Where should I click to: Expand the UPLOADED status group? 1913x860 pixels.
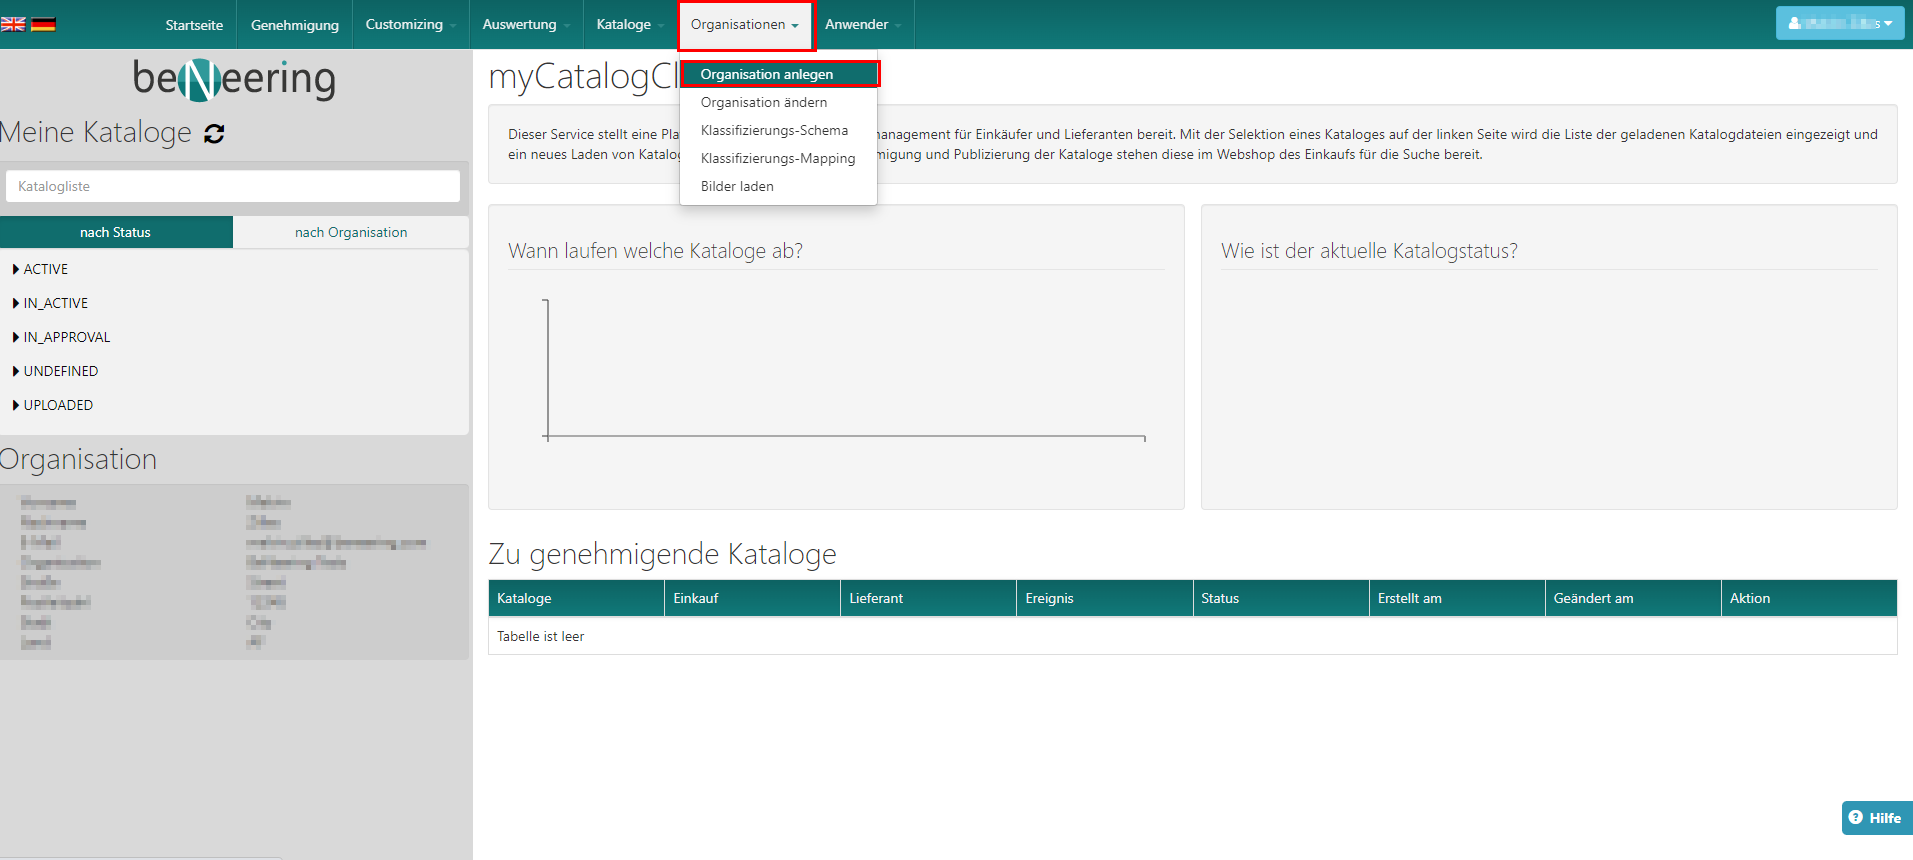tap(57, 405)
